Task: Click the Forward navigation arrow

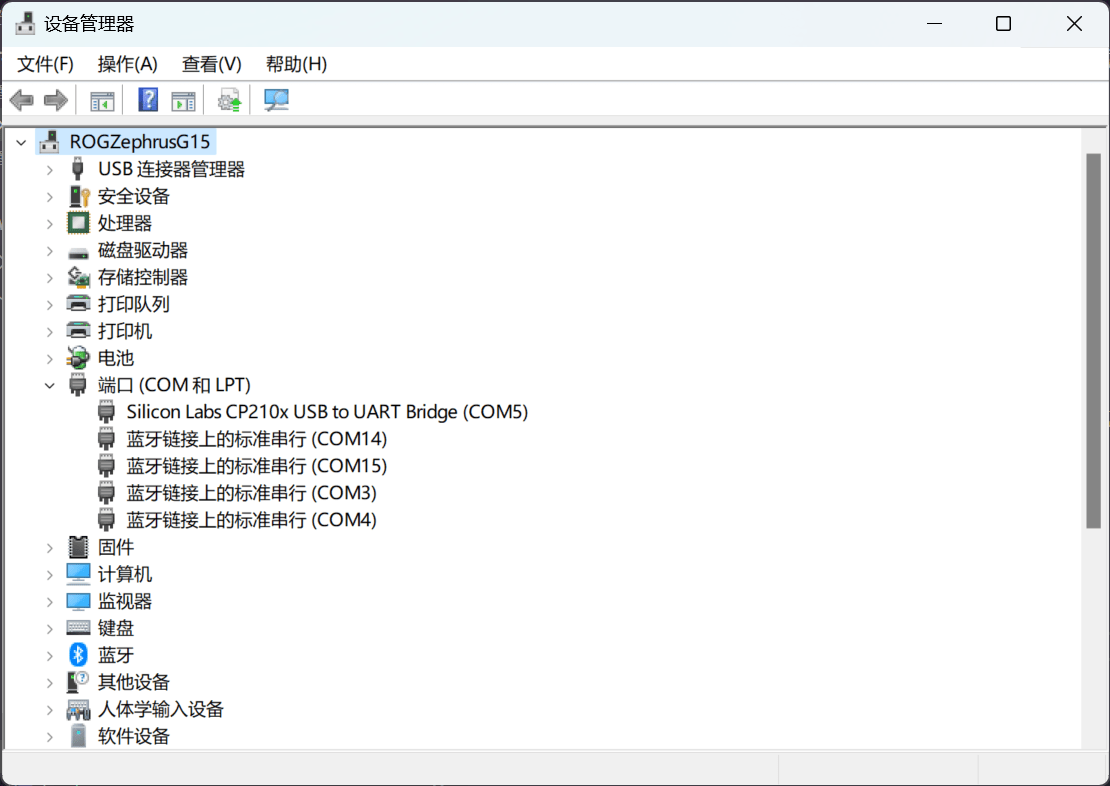Action: tap(55, 99)
